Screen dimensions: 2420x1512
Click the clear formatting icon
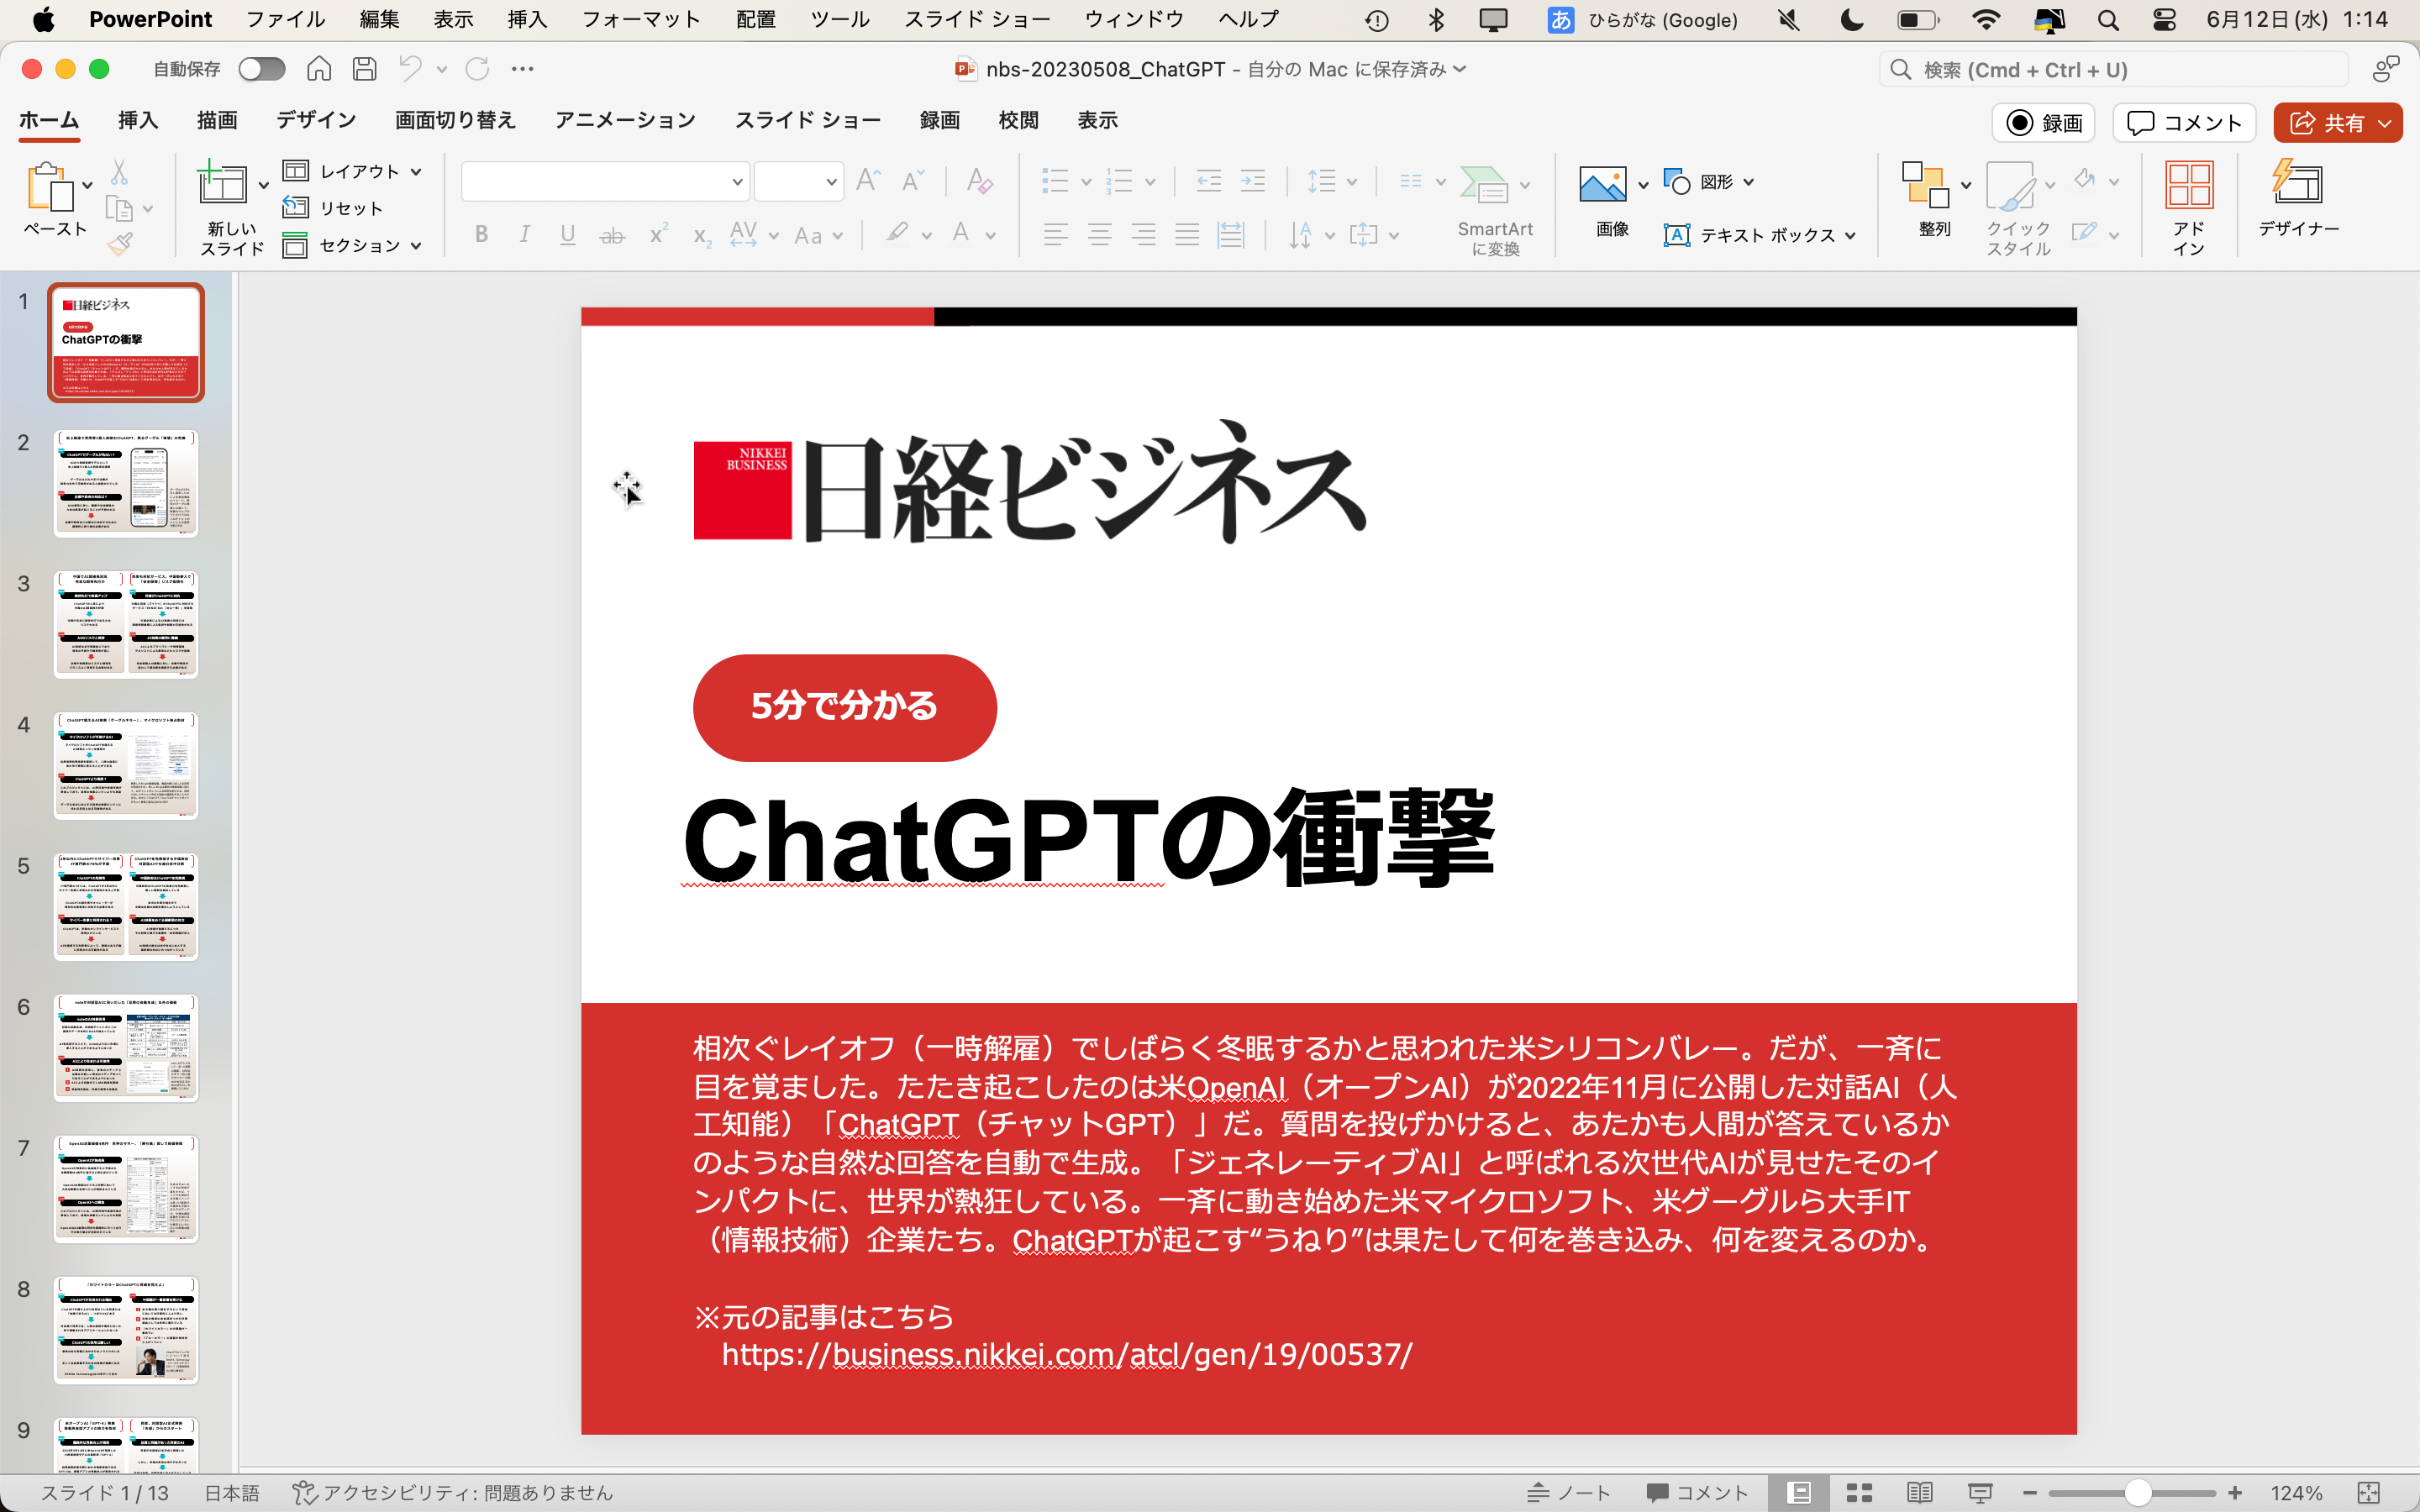tap(979, 181)
